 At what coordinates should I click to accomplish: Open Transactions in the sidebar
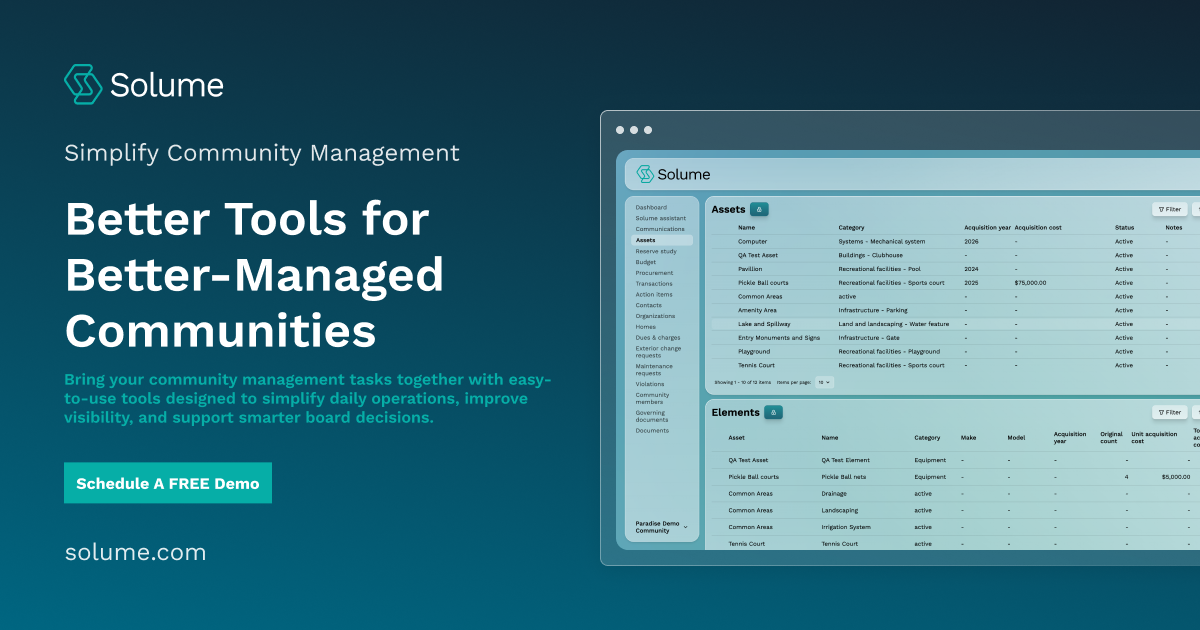click(x=654, y=284)
